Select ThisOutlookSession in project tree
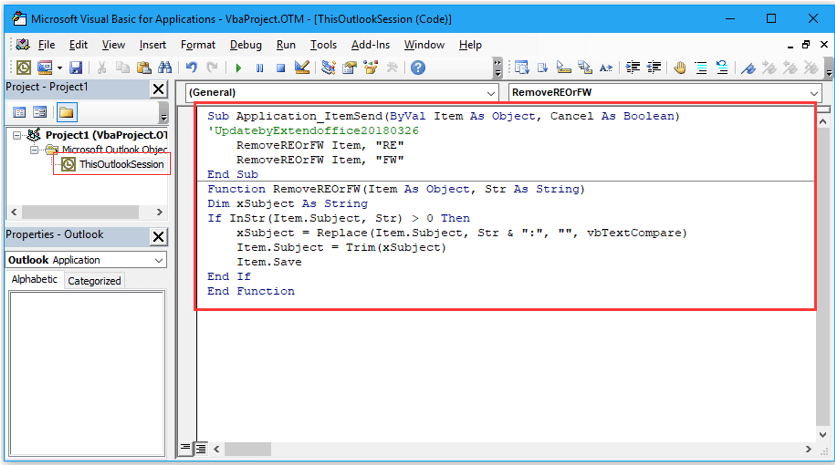The height and width of the screenshot is (465, 835). click(121, 164)
